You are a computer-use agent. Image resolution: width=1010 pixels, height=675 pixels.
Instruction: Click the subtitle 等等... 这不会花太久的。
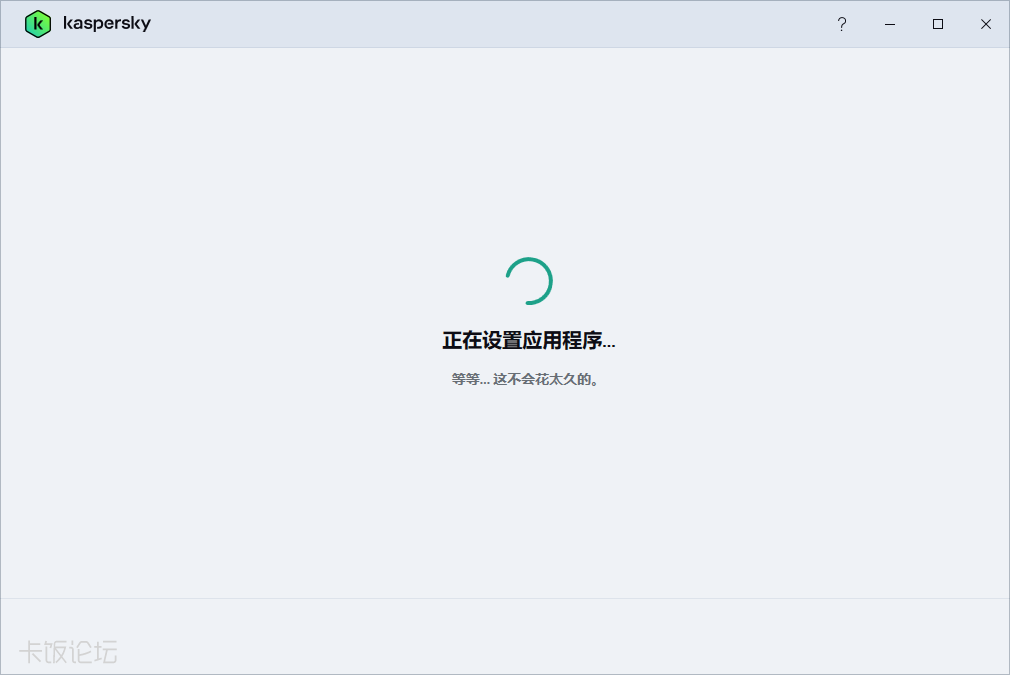point(525,380)
